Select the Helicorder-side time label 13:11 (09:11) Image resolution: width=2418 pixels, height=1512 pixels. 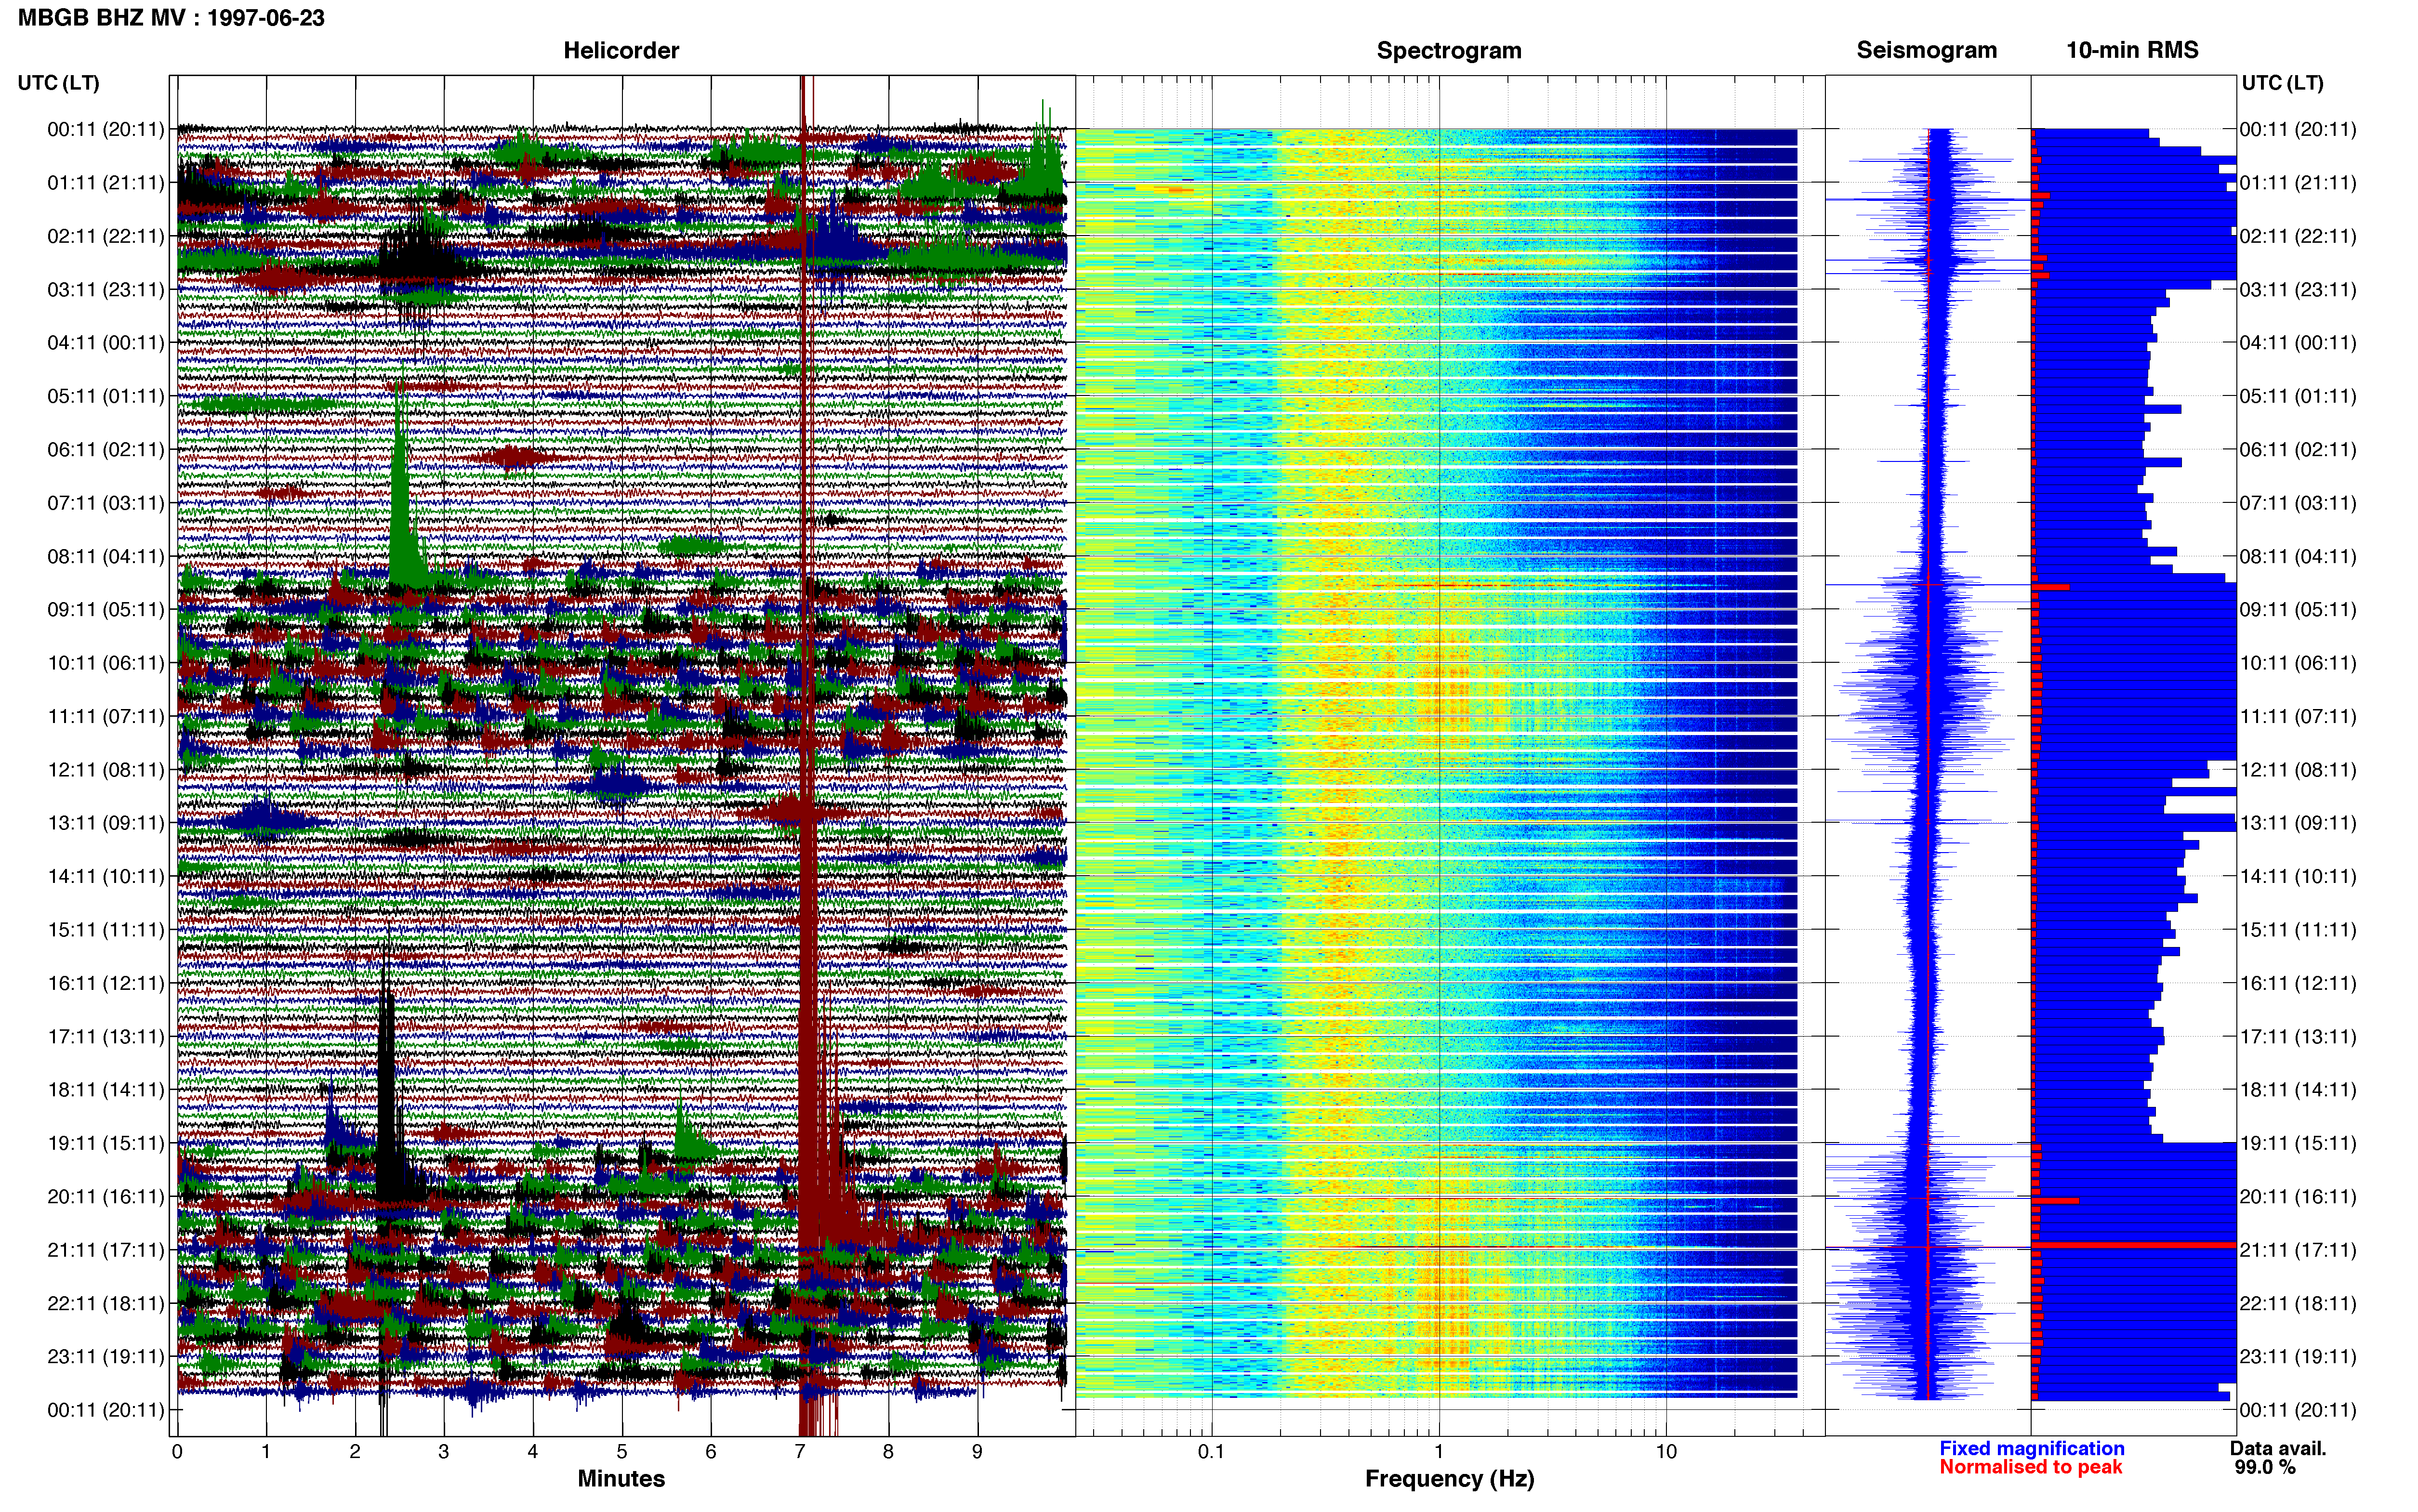[x=105, y=823]
